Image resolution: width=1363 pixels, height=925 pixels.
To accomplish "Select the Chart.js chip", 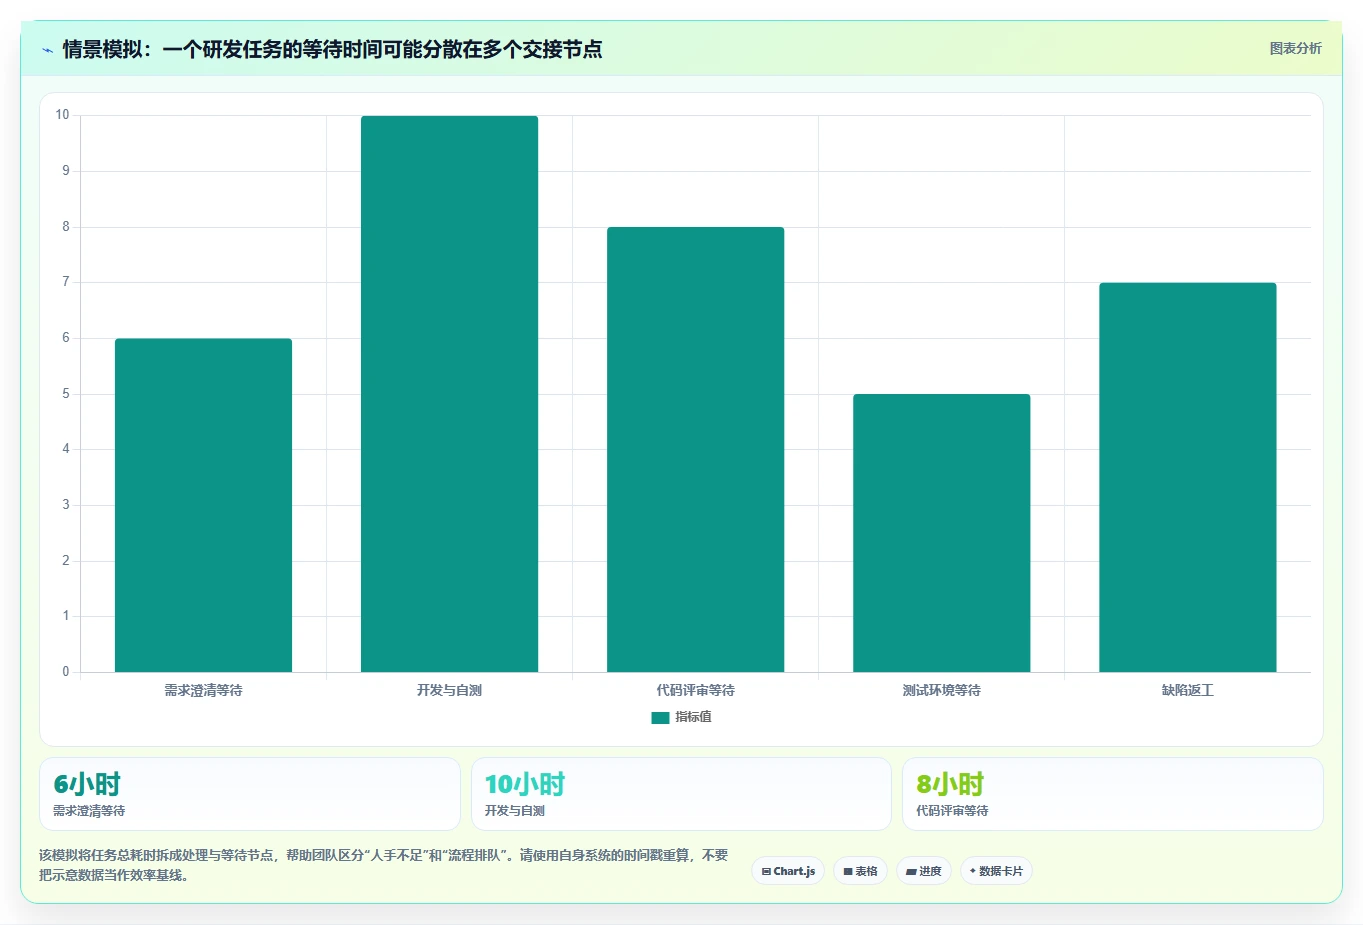I will (x=788, y=871).
